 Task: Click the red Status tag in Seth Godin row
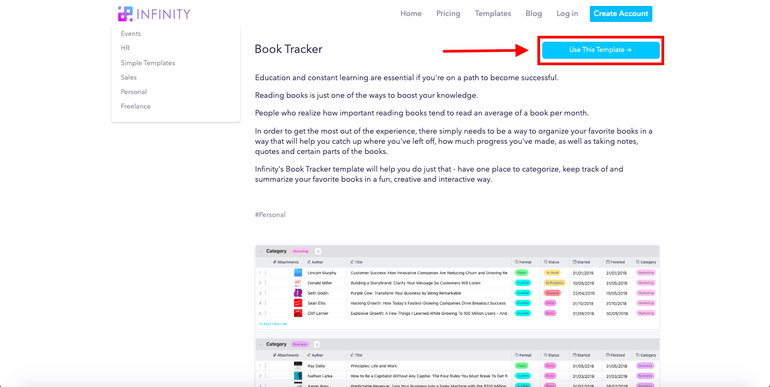click(552, 293)
